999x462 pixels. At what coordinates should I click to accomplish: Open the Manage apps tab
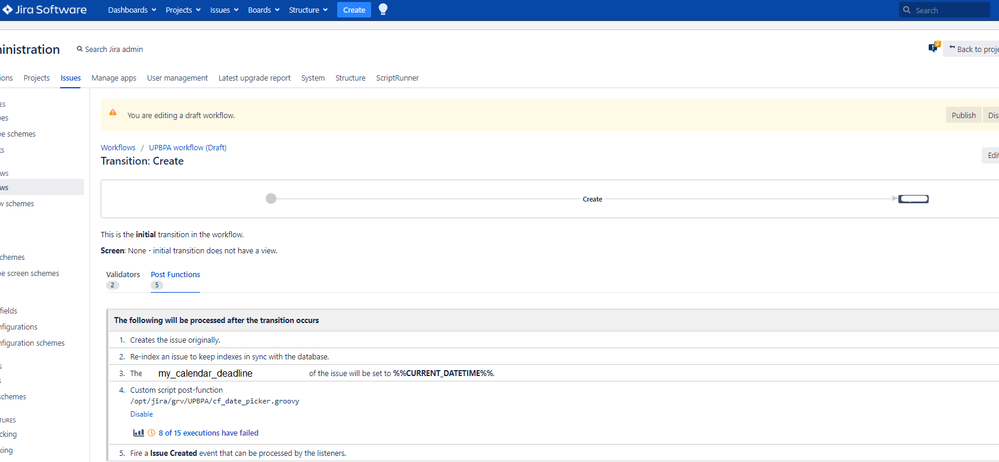(x=113, y=78)
